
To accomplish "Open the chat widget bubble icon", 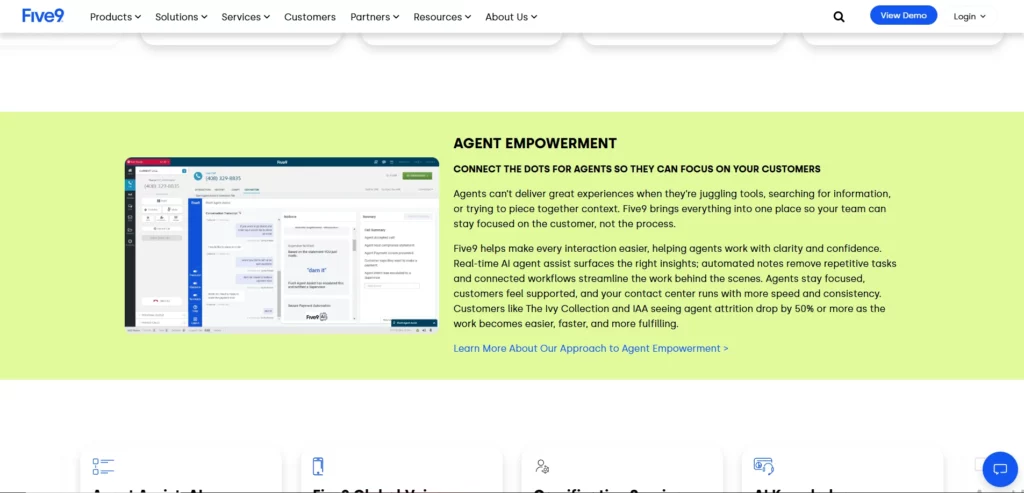I will click(x=1000, y=469).
